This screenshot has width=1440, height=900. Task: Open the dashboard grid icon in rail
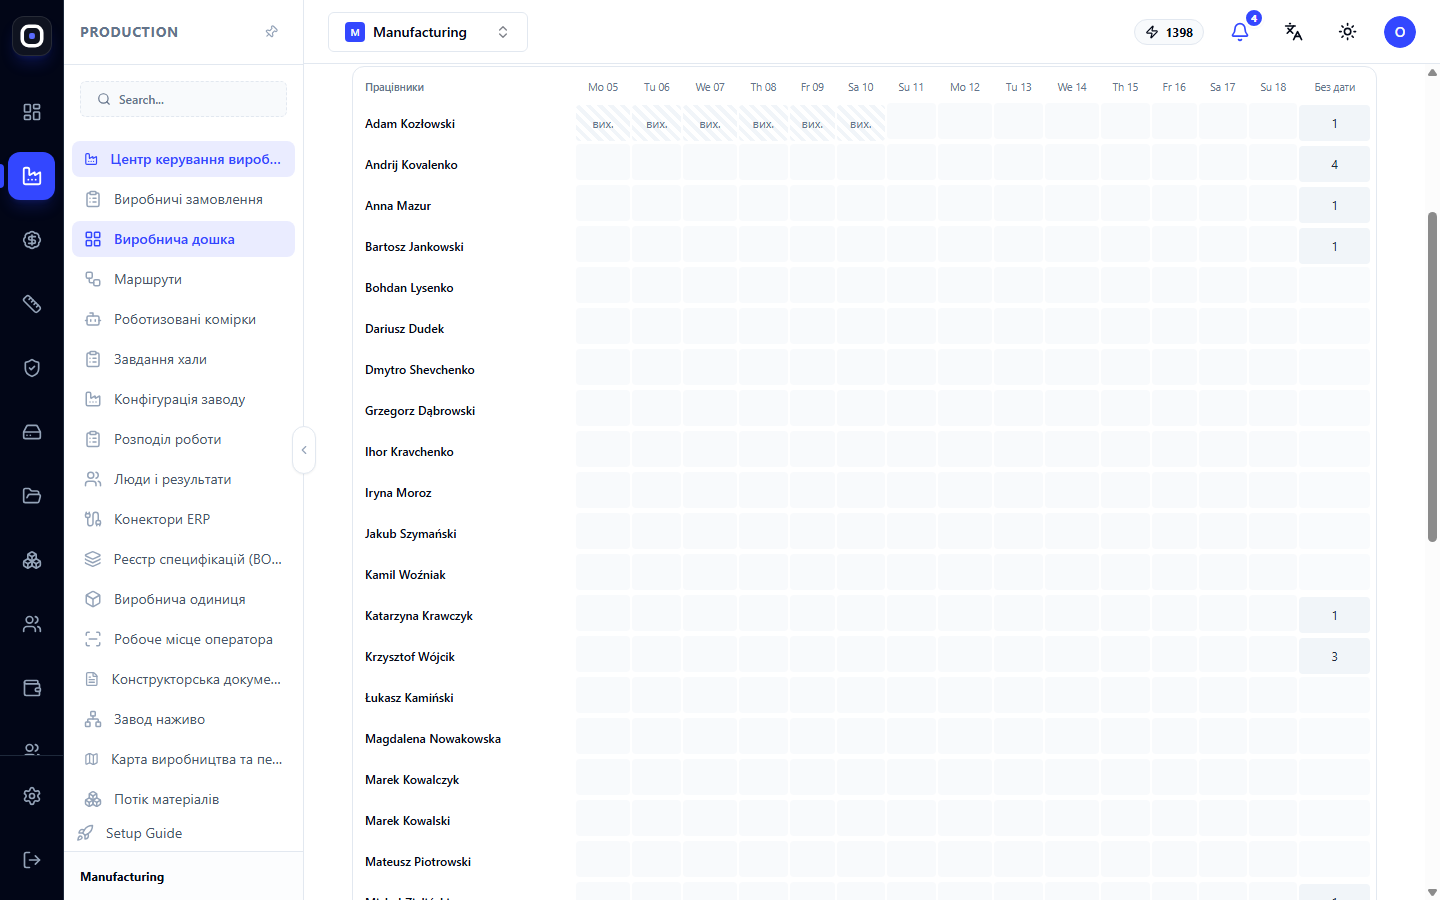click(x=32, y=112)
